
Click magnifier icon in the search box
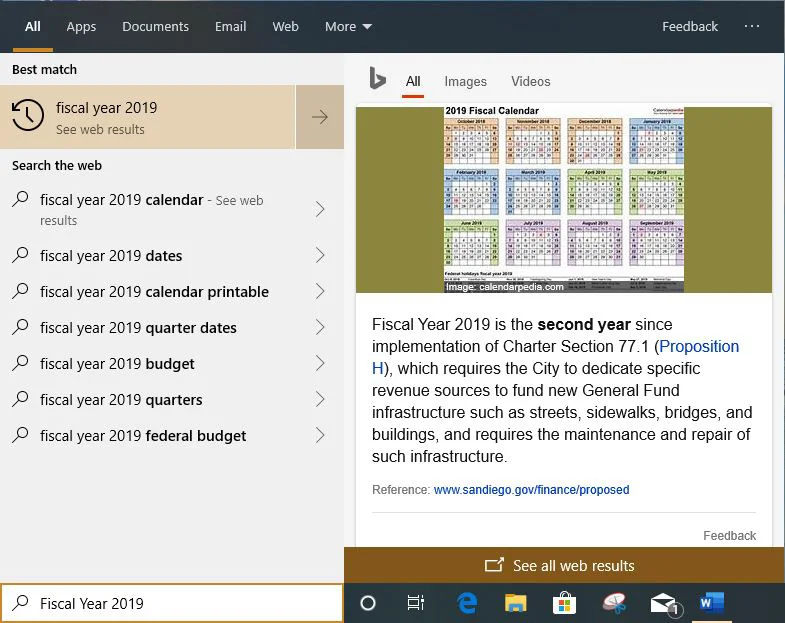[x=20, y=602]
